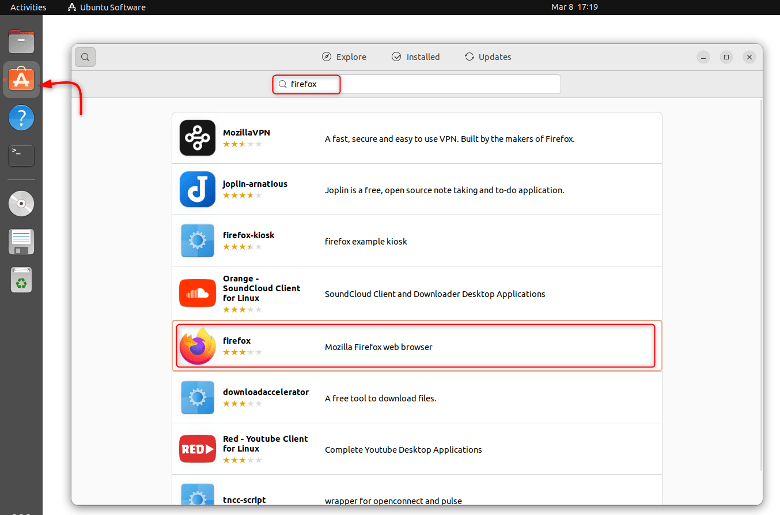
Task: Open Files from the dock
Action: point(21,42)
